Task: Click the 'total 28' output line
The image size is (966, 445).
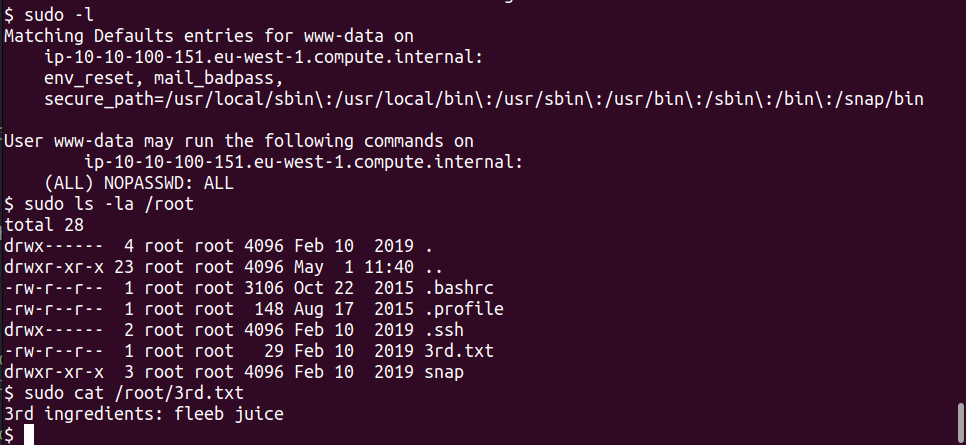Action: coord(44,225)
